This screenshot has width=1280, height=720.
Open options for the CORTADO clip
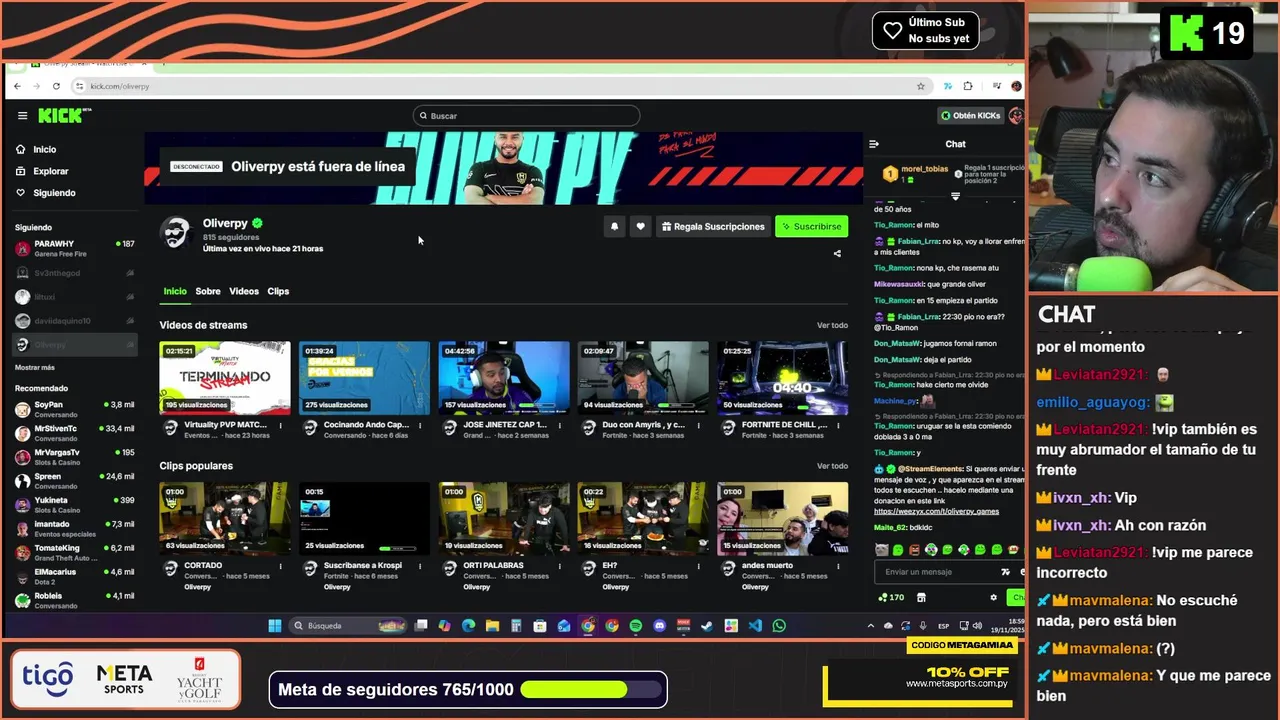280,566
